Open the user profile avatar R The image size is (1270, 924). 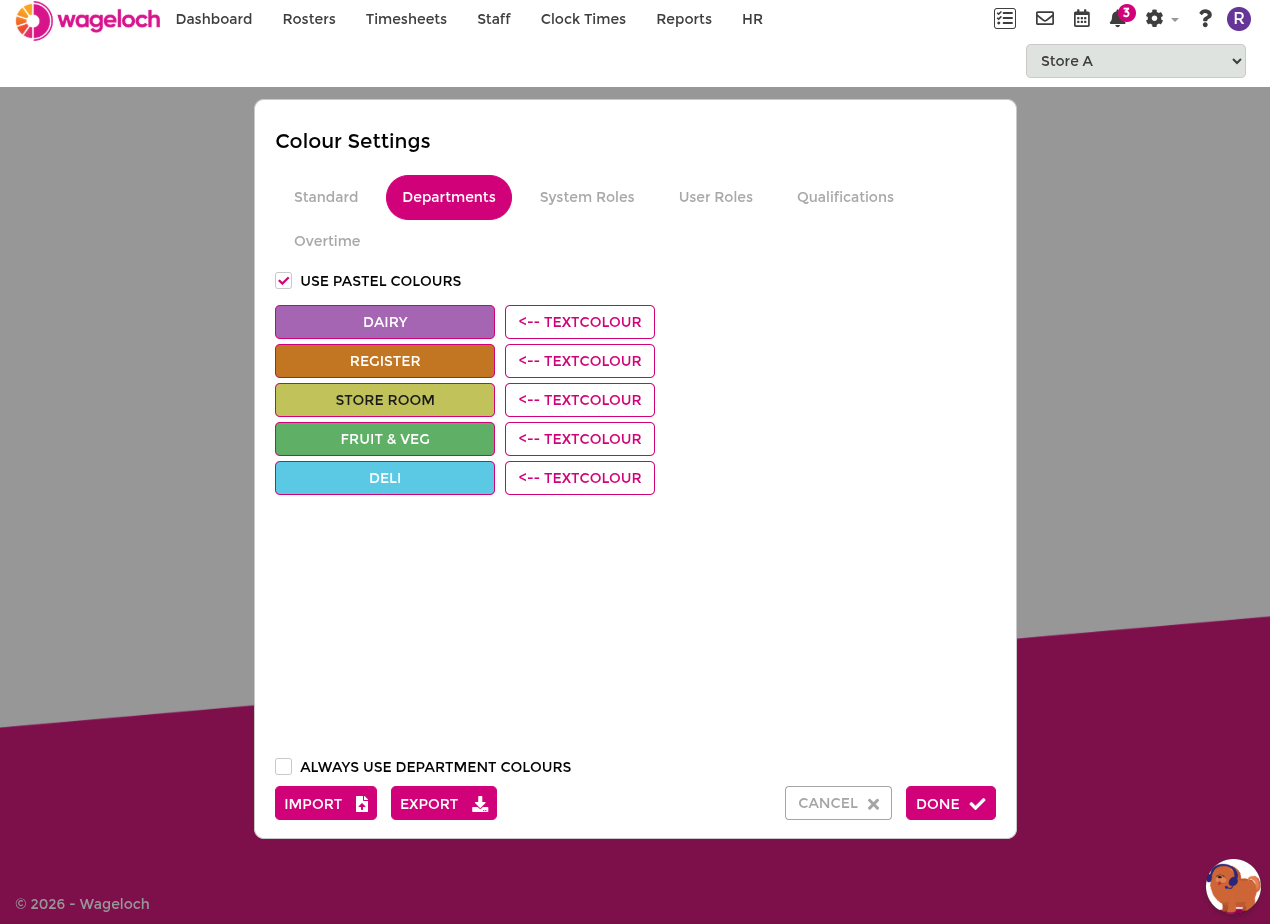[x=1239, y=18]
